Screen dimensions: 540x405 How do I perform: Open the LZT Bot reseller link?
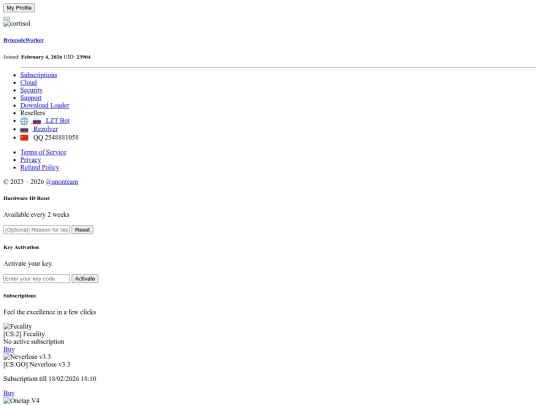58,121
